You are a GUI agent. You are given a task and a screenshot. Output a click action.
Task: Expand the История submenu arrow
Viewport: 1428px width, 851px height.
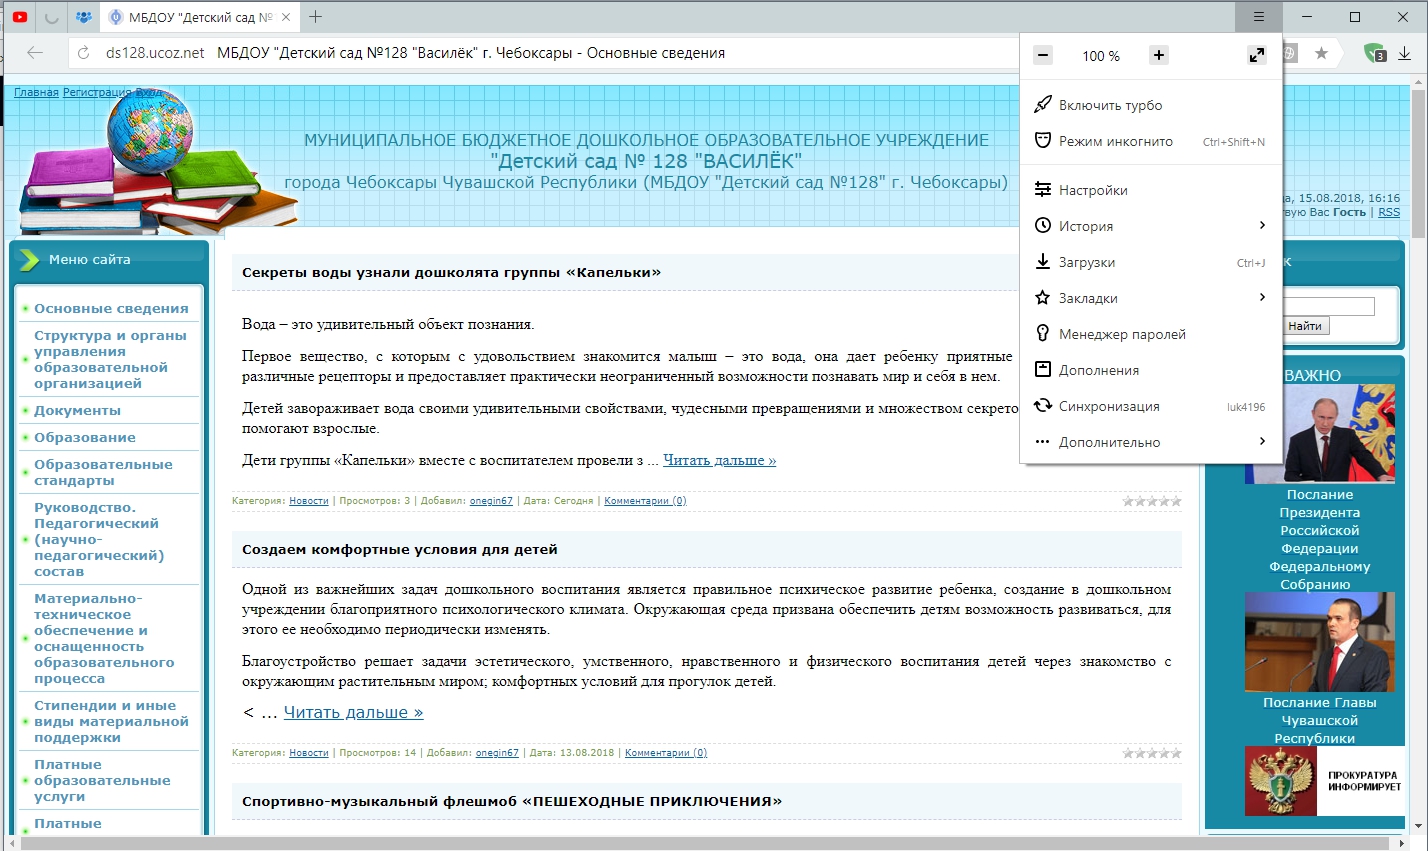click(1262, 226)
